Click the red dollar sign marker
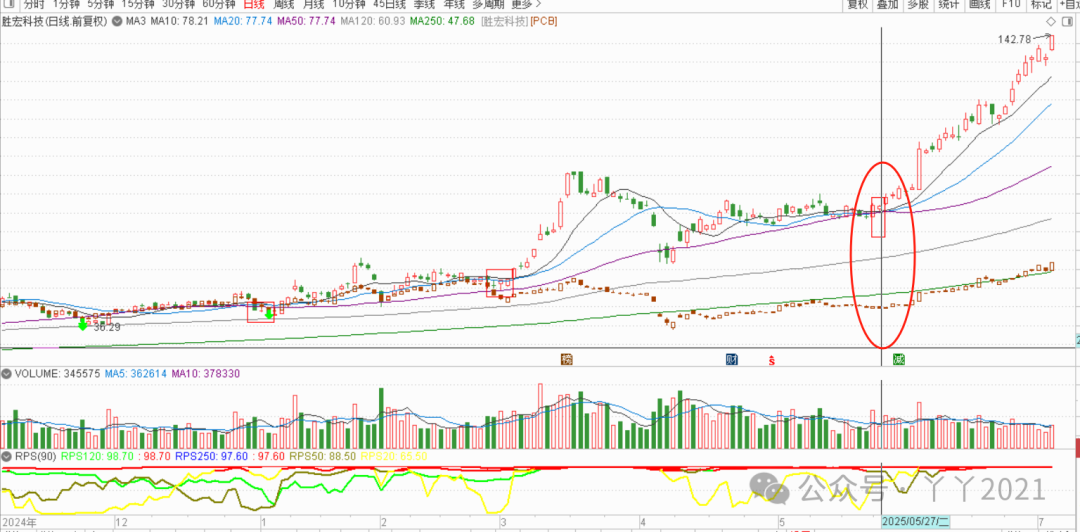Viewport: 1080px width, 532px height. coord(770,360)
